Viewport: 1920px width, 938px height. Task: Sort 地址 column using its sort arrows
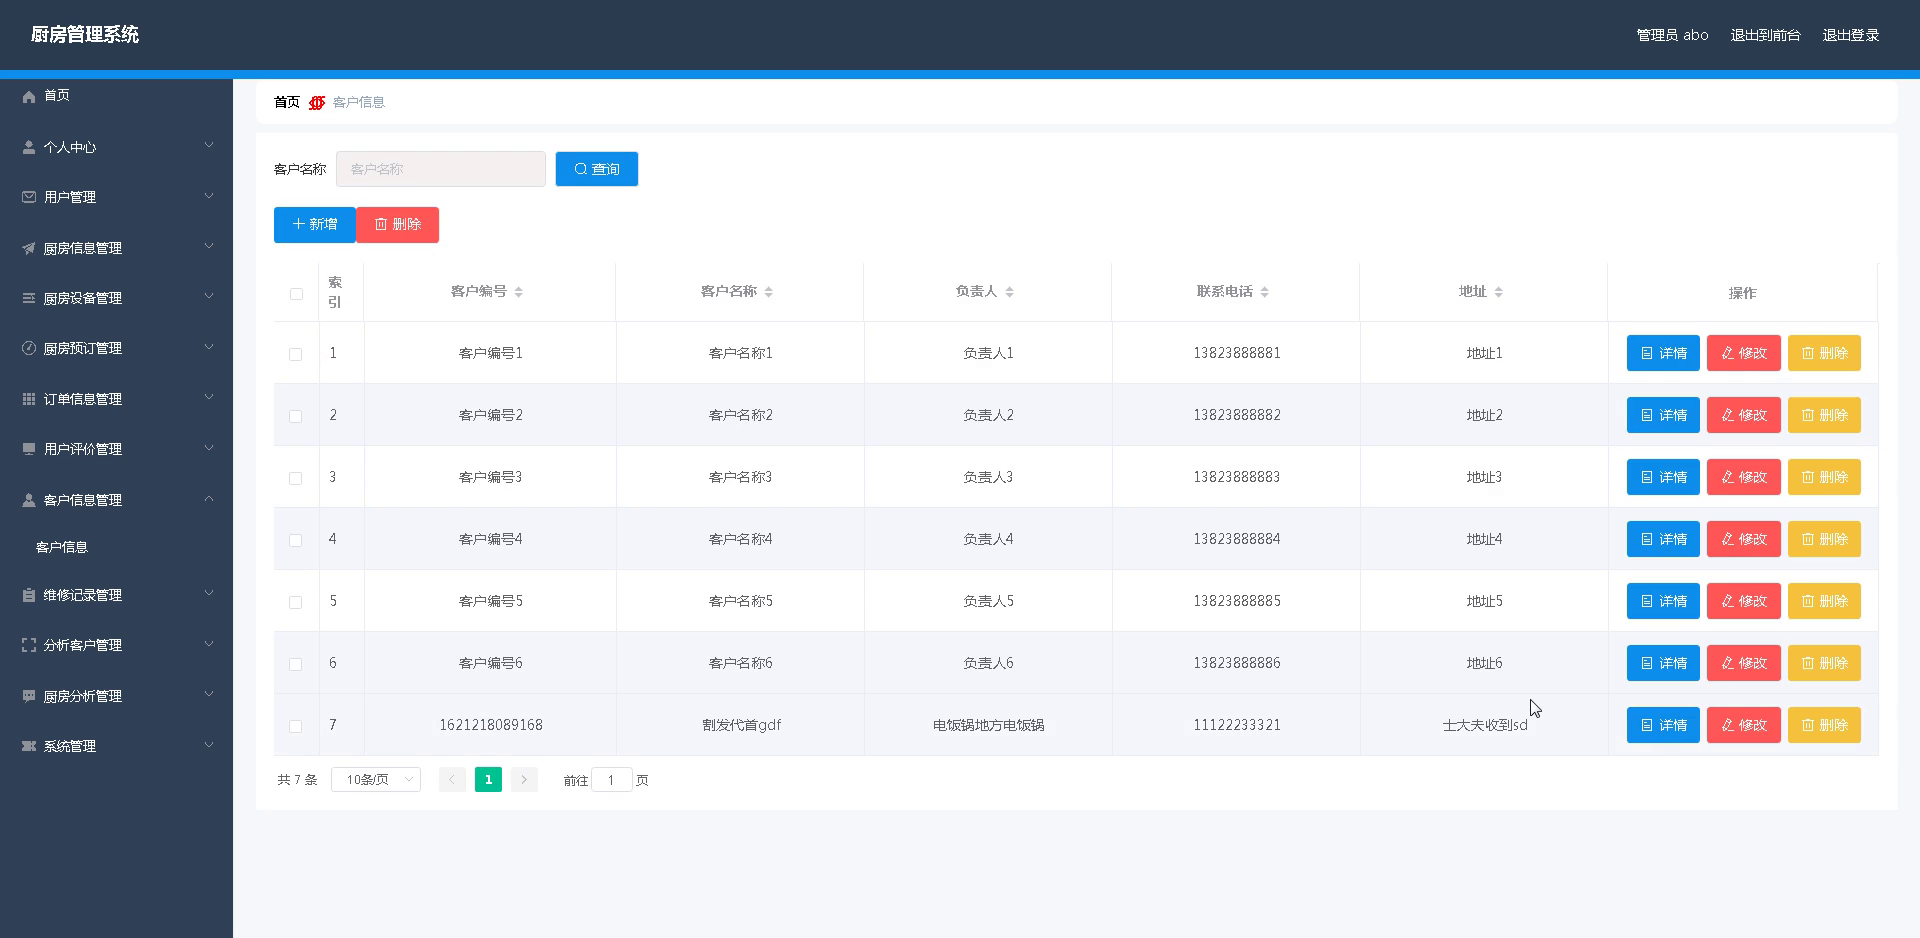[1498, 292]
